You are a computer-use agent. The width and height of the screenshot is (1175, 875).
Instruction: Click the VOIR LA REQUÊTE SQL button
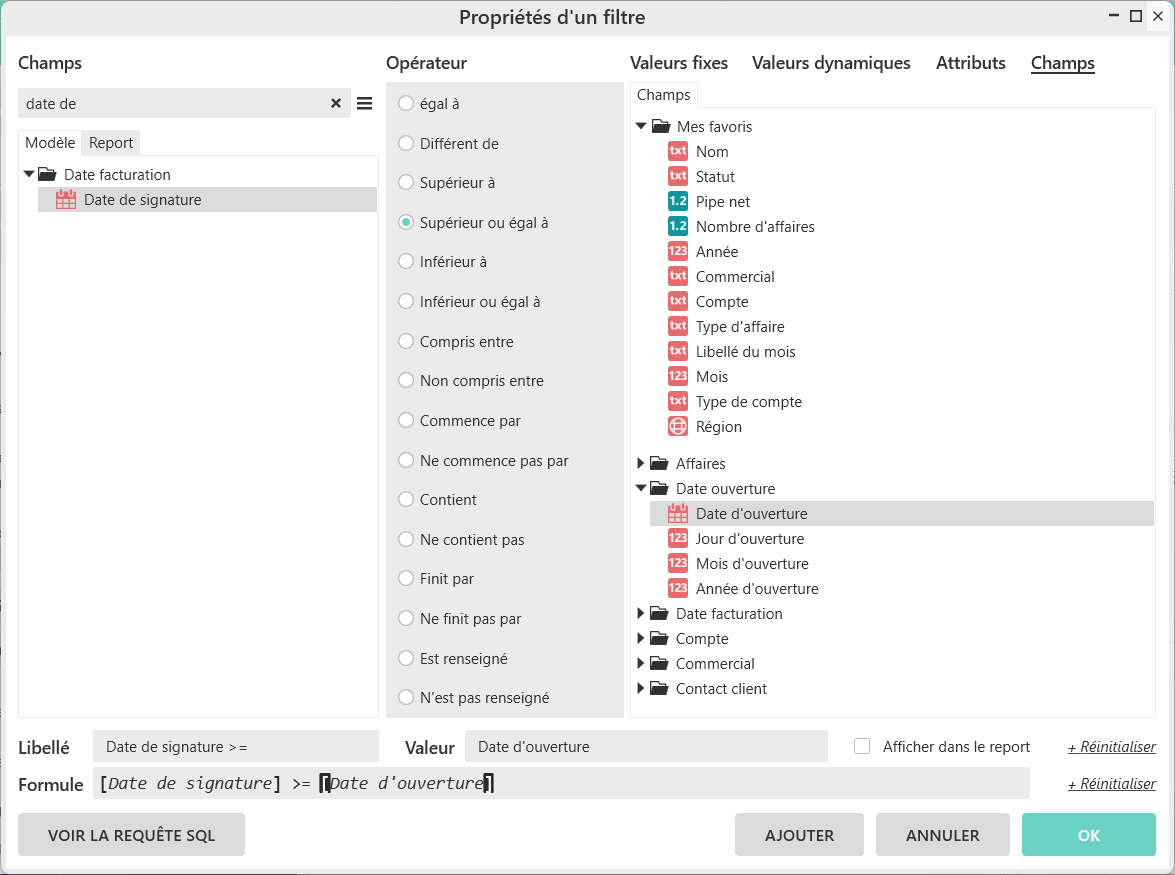click(131, 835)
